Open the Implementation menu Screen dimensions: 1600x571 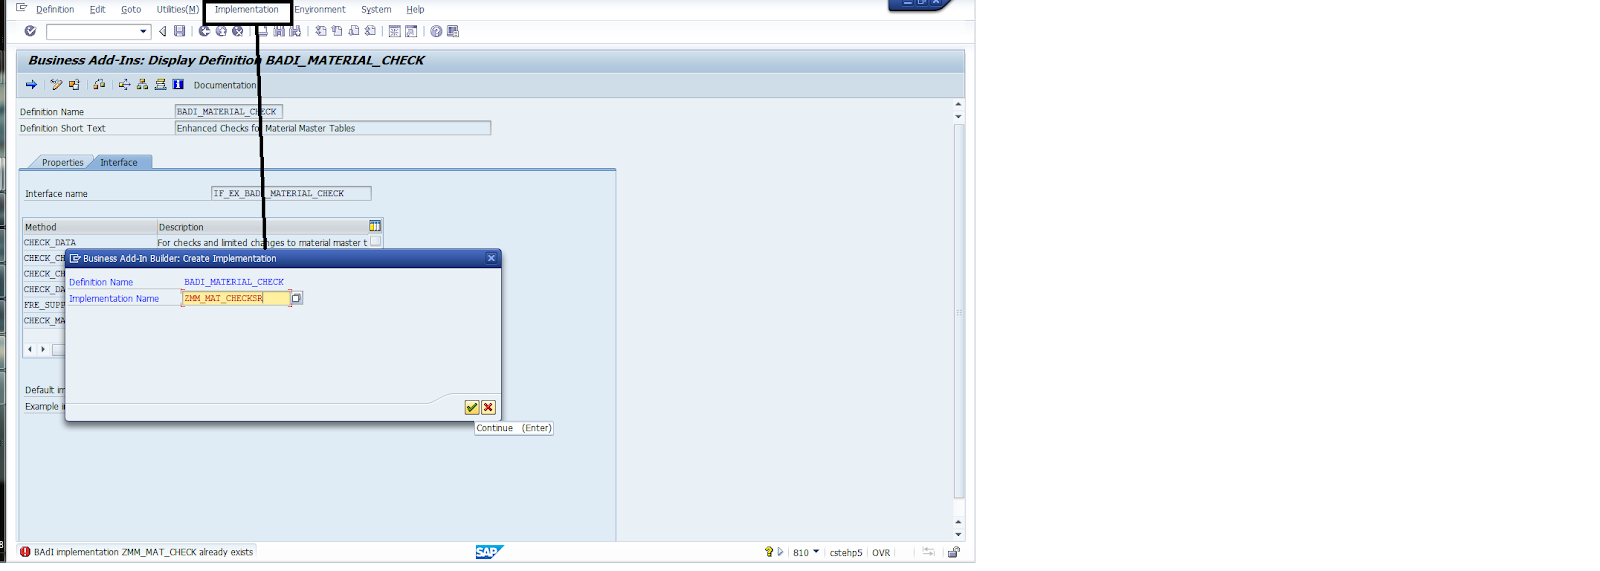coord(246,9)
